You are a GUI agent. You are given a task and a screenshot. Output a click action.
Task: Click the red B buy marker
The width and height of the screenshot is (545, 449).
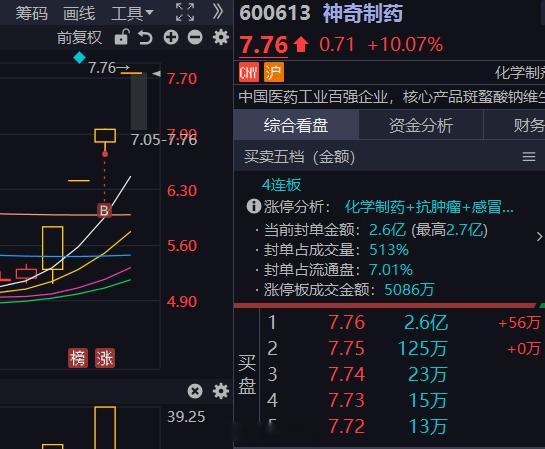104,210
